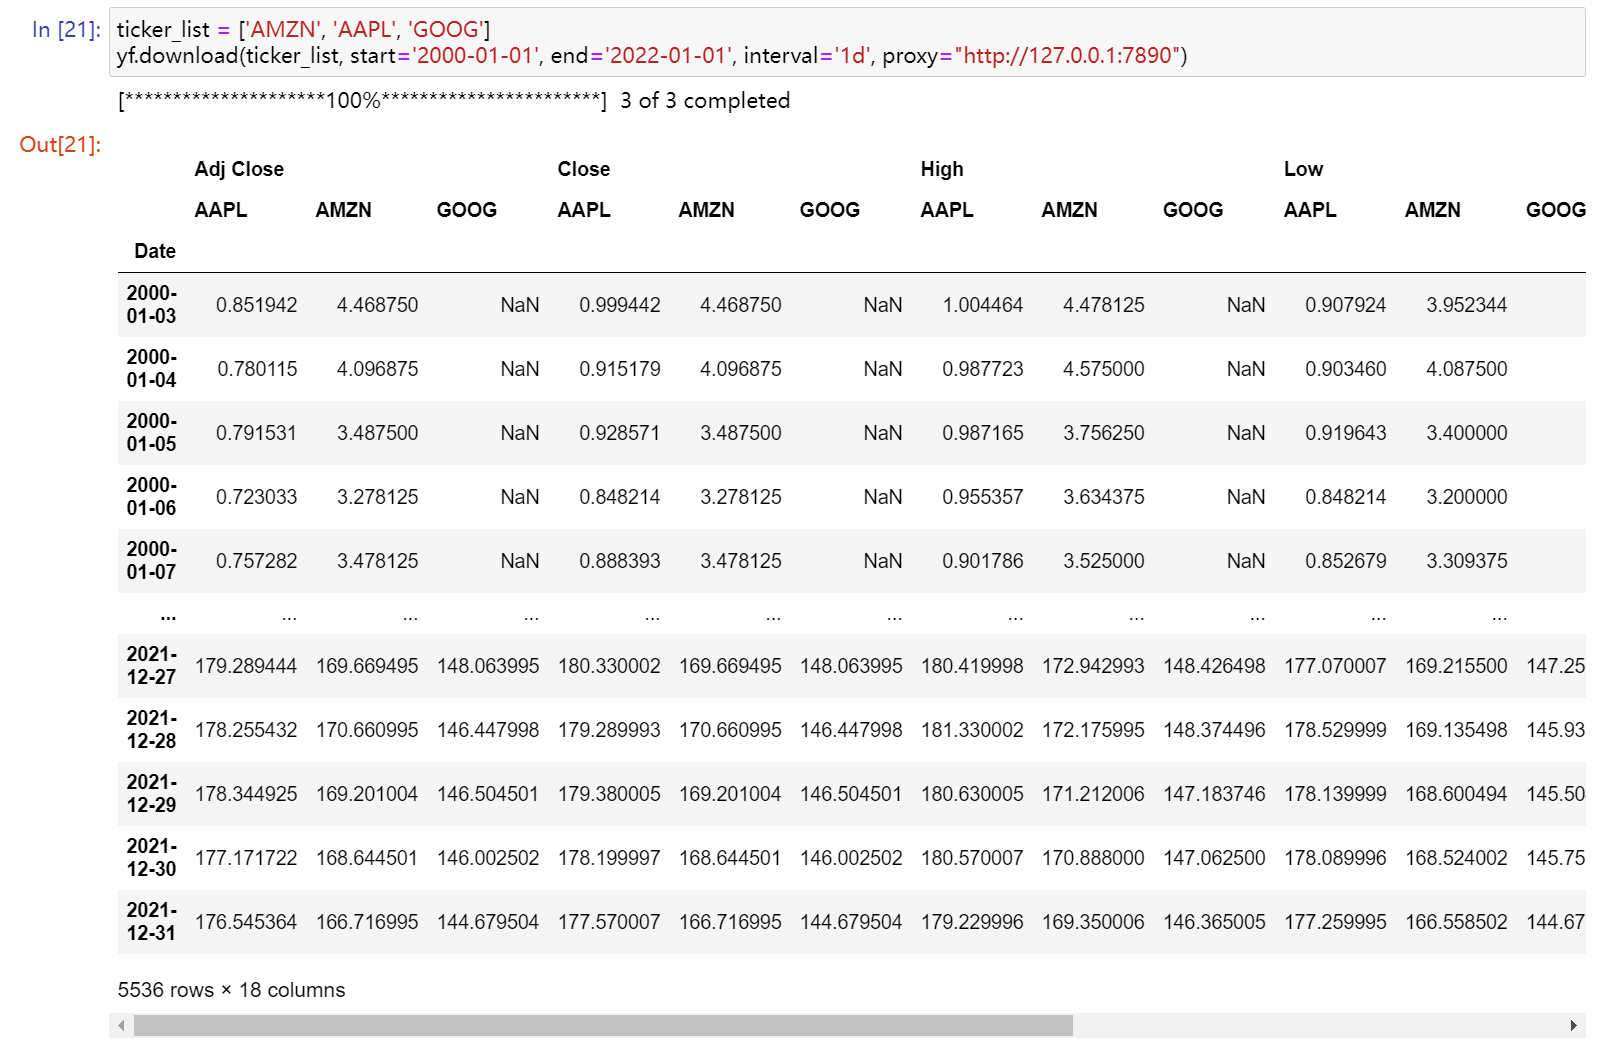The width and height of the screenshot is (1600, 1045).
Task: Click the right arrow of horizontal scrollbar
Action: (1574, 1026)
